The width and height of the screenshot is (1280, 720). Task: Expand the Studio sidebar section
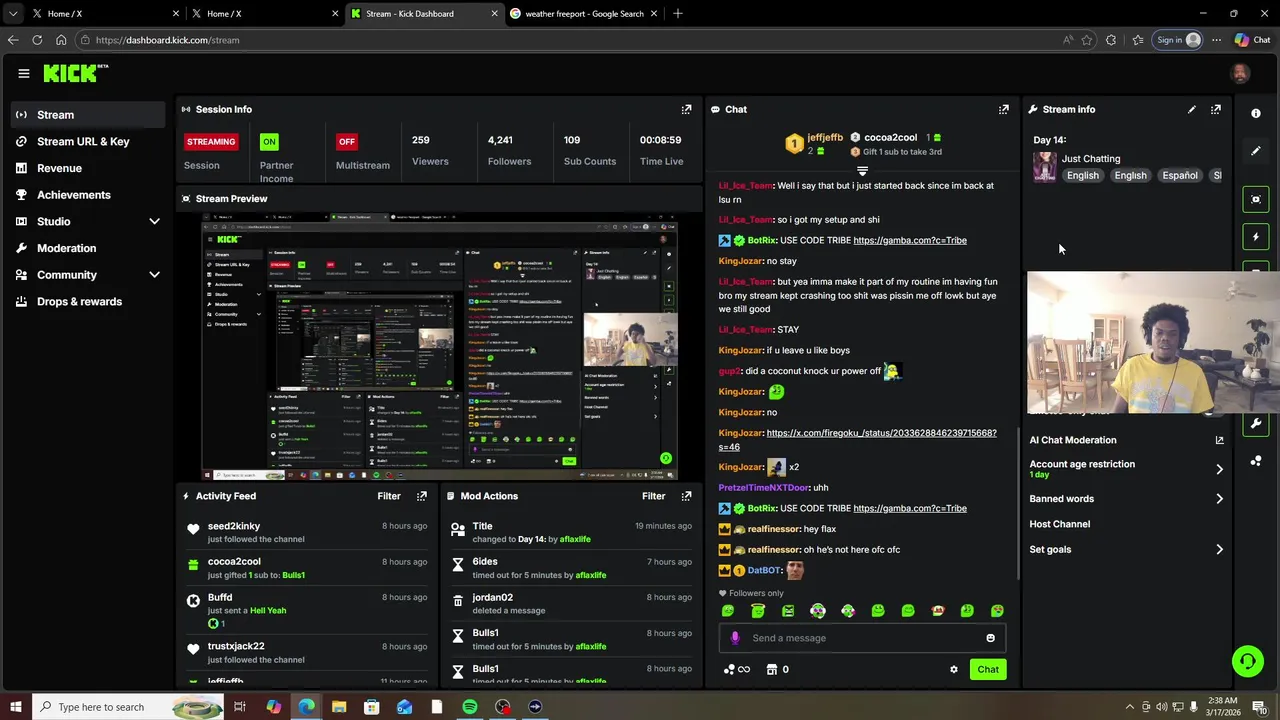[x=154, y=221]
